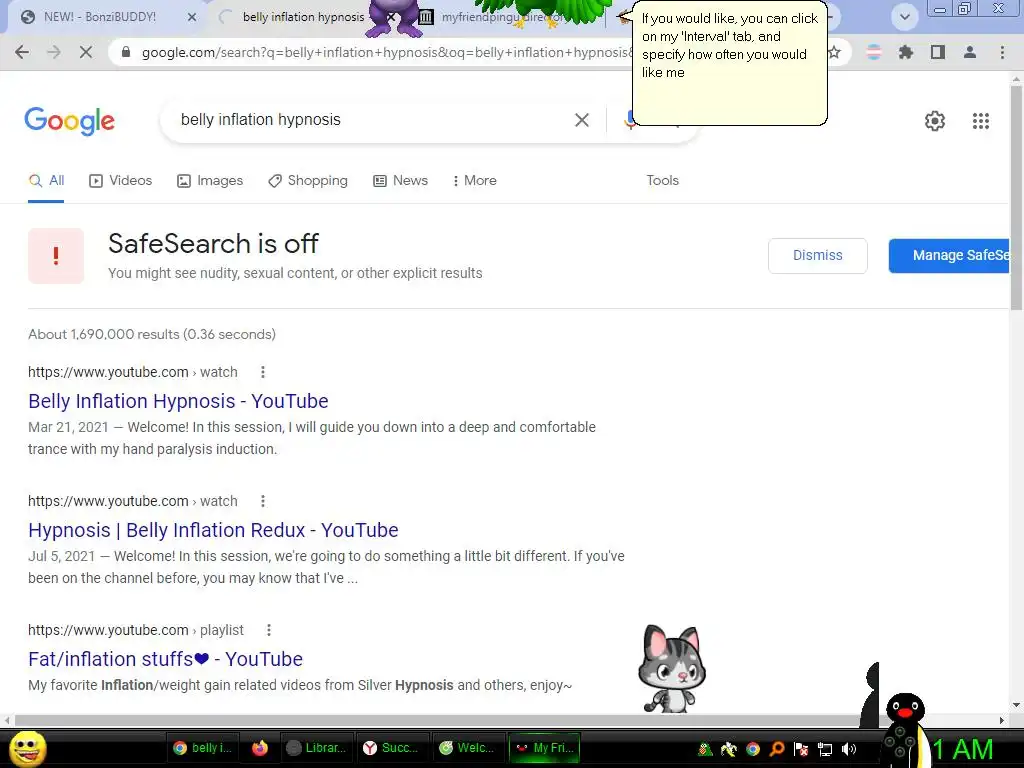Click the magnifier icon in the system tray
Image resolution: width=1024 pixels, height=768 pixels.
click(777, 749)
